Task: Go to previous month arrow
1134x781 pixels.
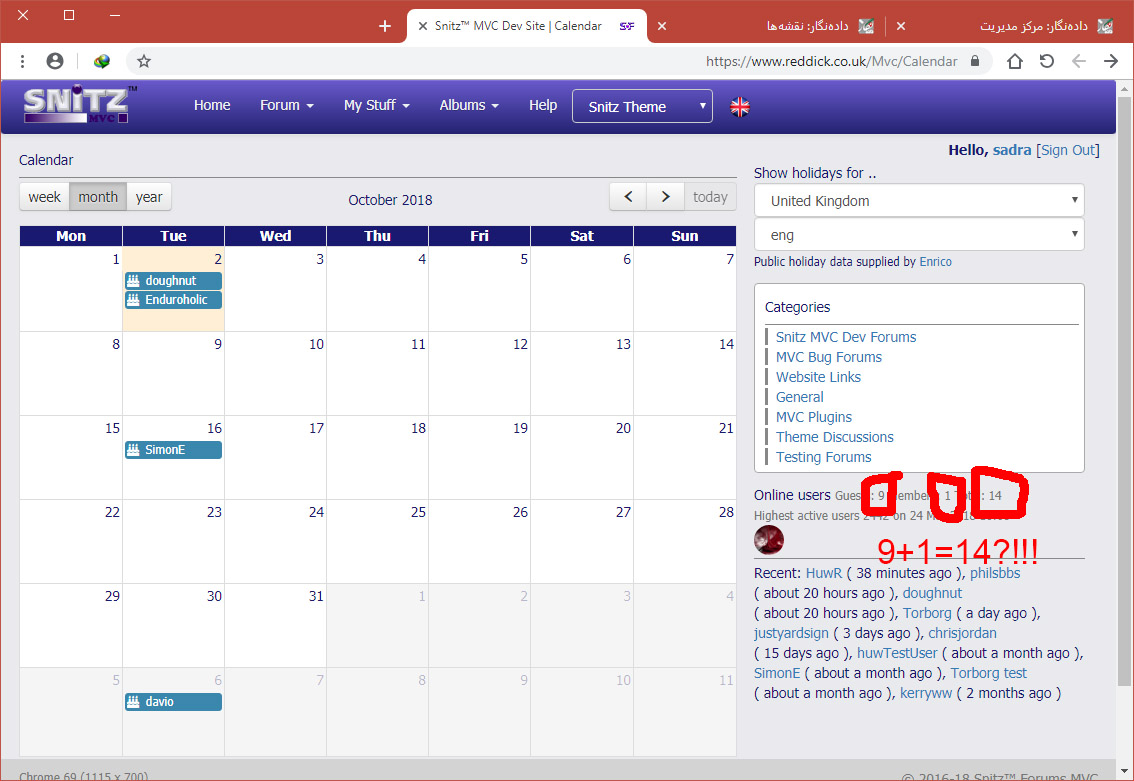Action: pyautogui.click(x=628, y=197)
